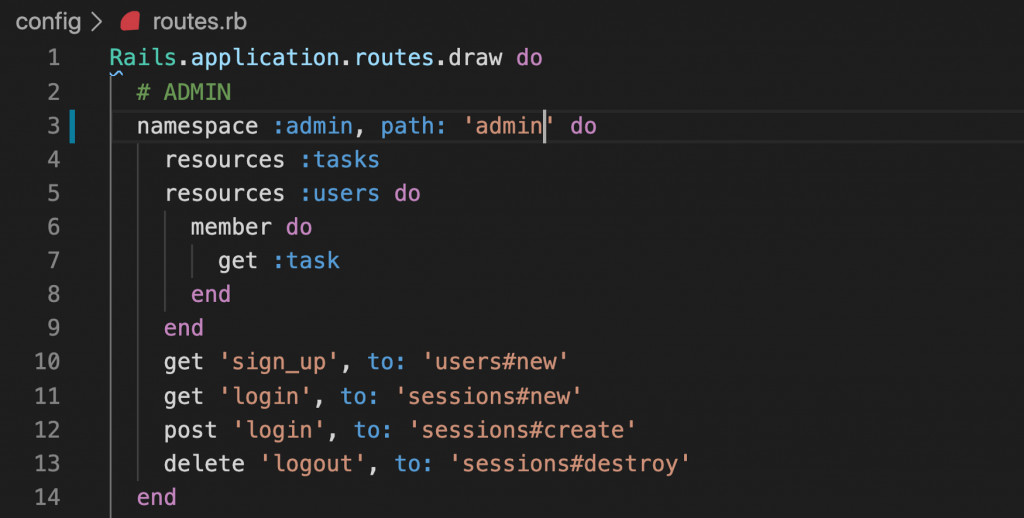Click the 'namespace' keyword
This screenshot has width=1024, height=518.
197,125
